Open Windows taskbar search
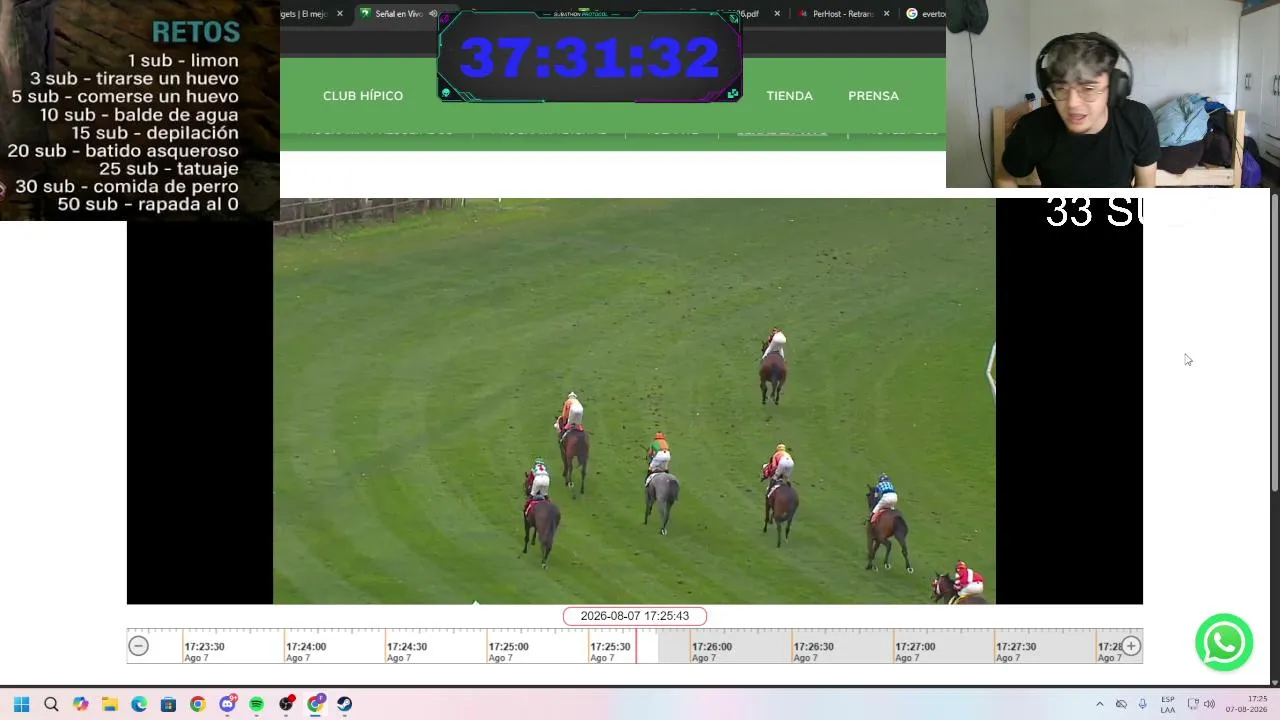 (51, 704)
